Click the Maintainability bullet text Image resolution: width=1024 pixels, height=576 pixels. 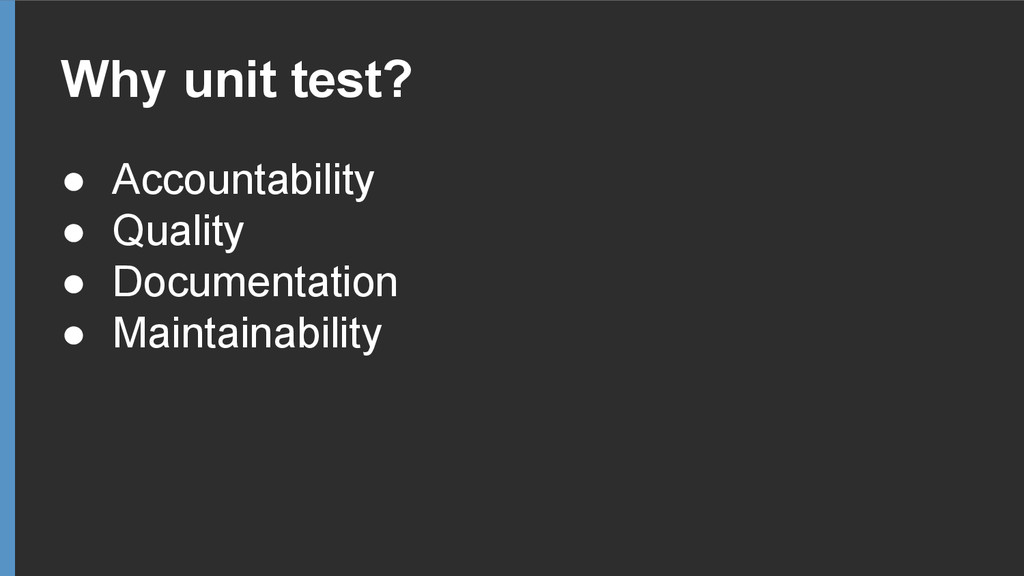[247, 334]
